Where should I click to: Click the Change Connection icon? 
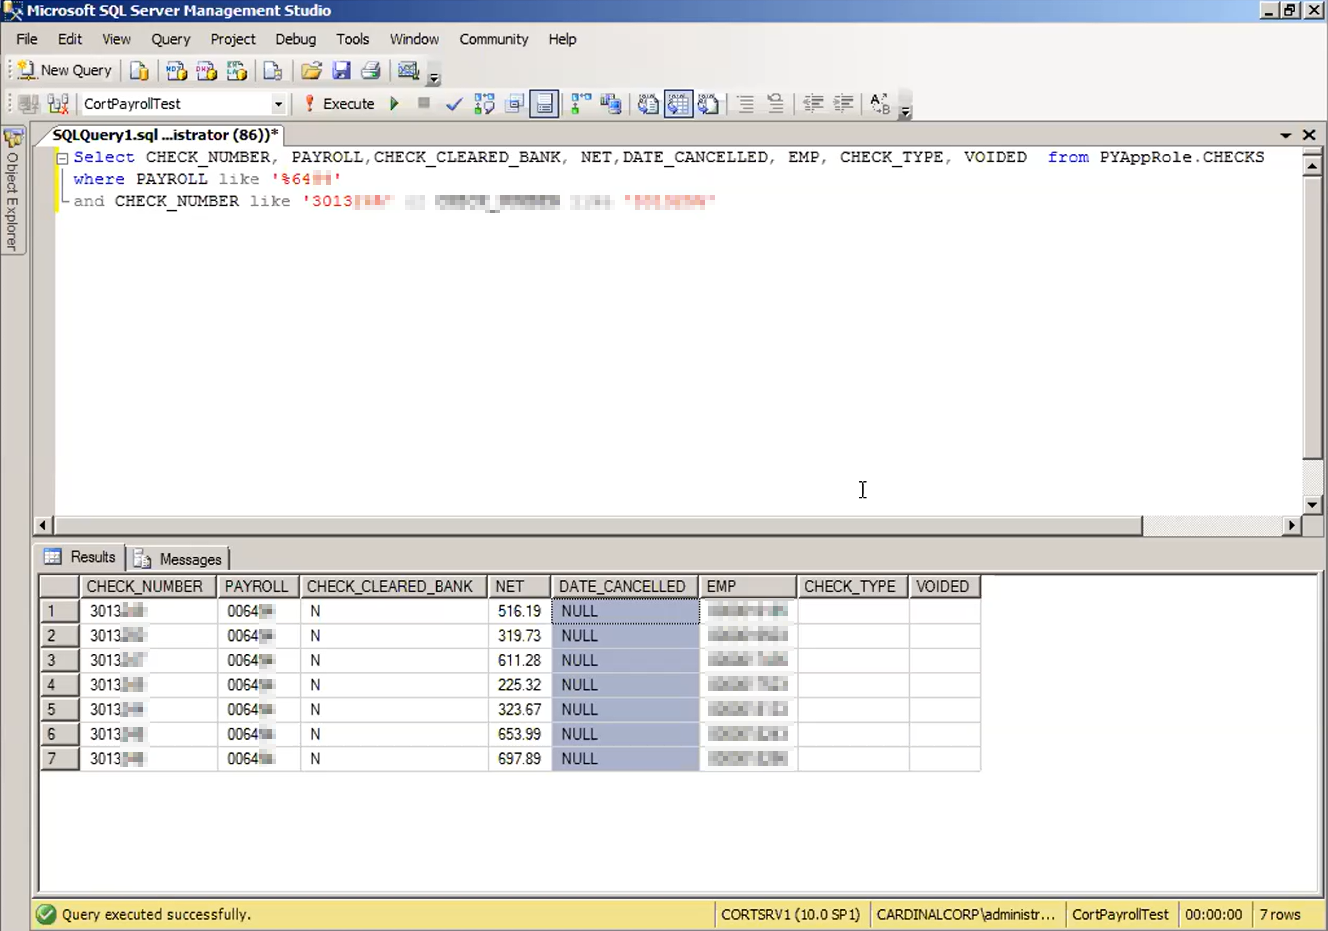tap(58, 104)
